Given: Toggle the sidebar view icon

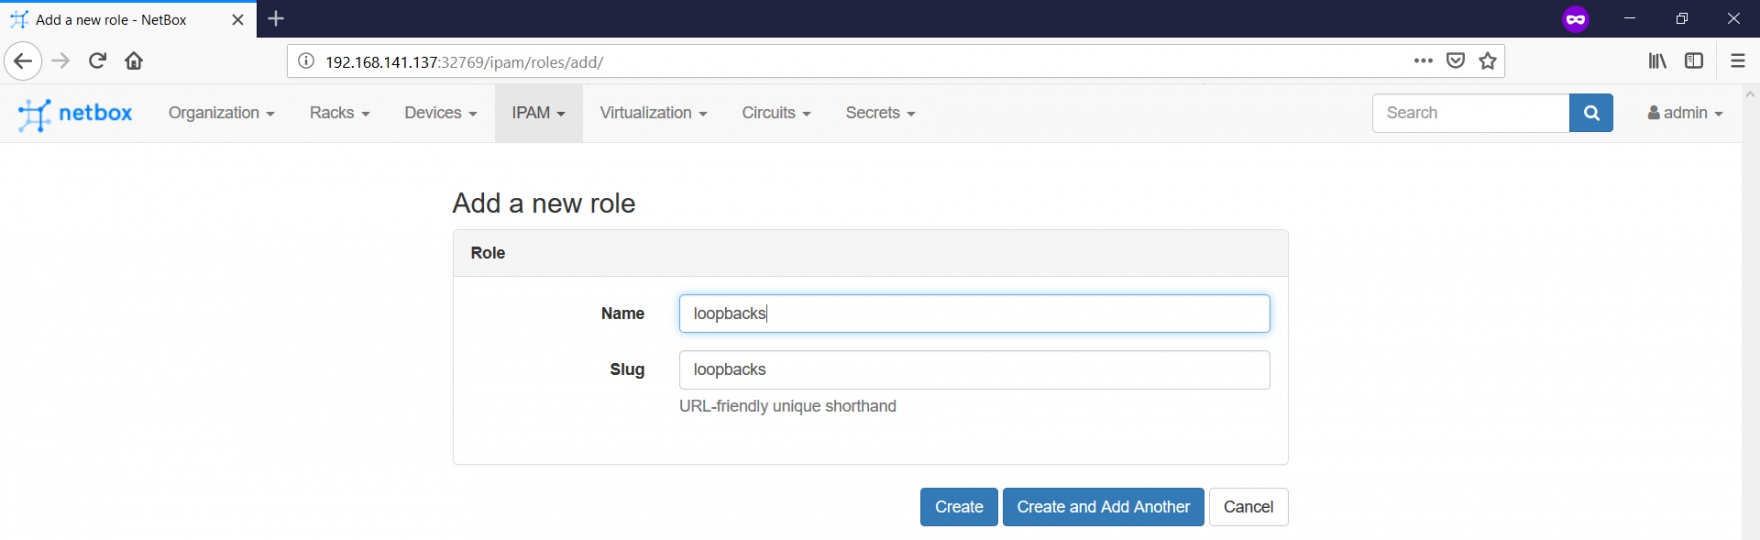Looking at the screenshot, I should (x=1694, y=61).
